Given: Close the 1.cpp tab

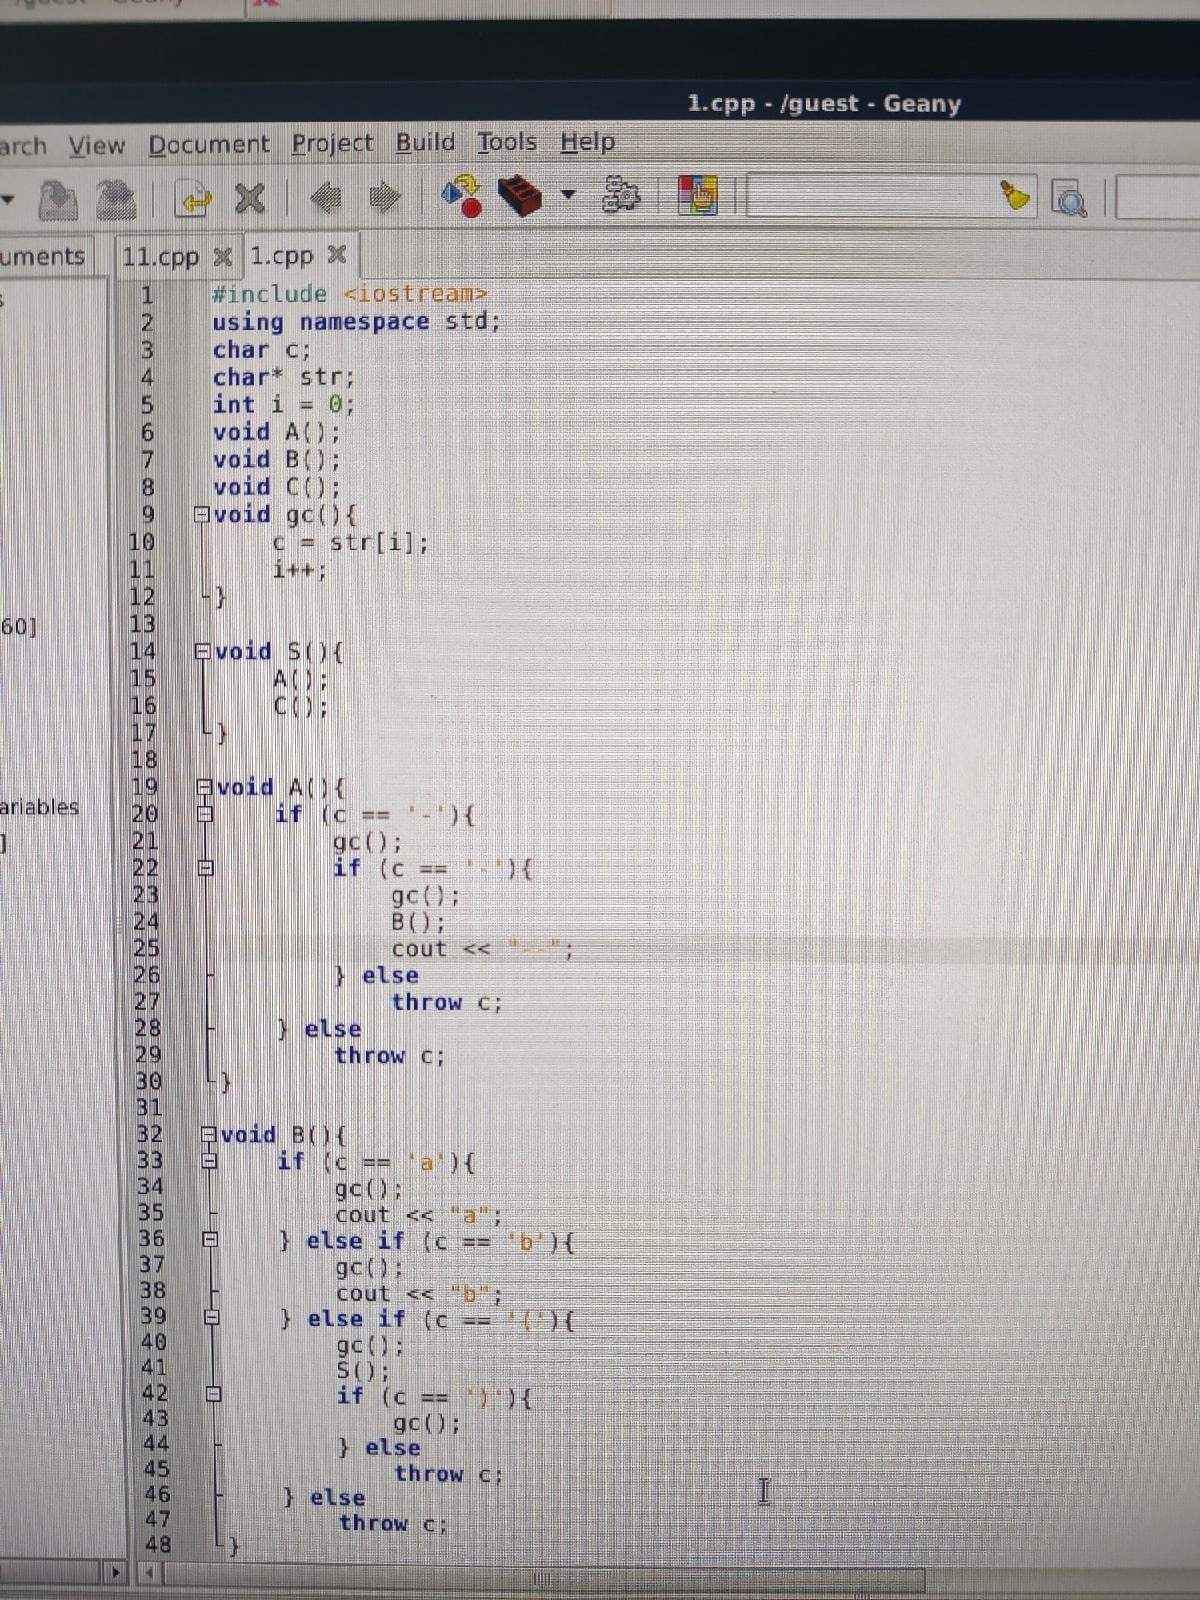Looking at the screenshot, I should [x=337, y=255].
